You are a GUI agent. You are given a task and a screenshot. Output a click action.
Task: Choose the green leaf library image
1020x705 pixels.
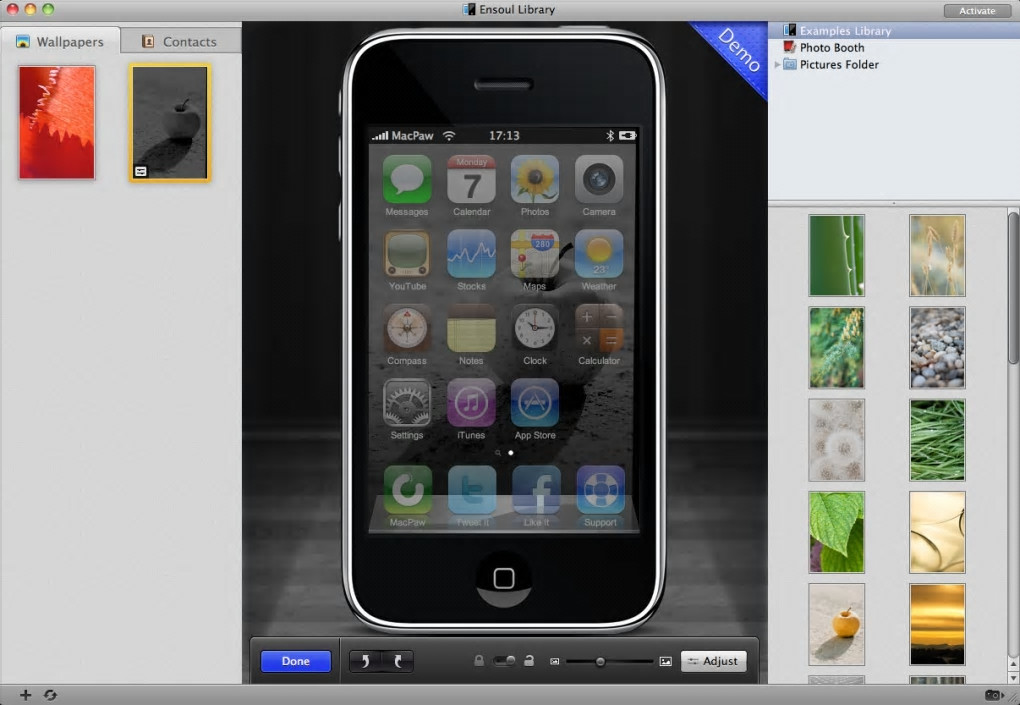837,532
